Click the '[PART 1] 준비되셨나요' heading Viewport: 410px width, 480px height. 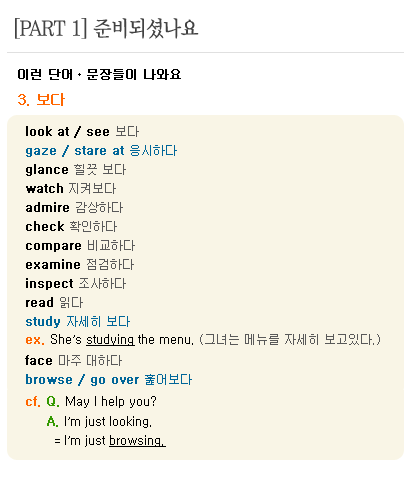[106, 28]
